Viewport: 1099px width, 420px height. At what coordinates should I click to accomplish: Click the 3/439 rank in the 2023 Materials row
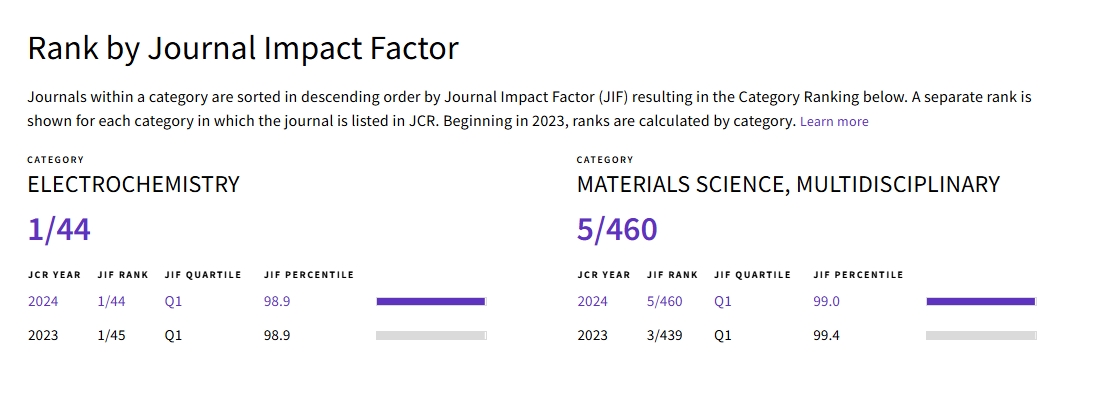click(665, 336)
